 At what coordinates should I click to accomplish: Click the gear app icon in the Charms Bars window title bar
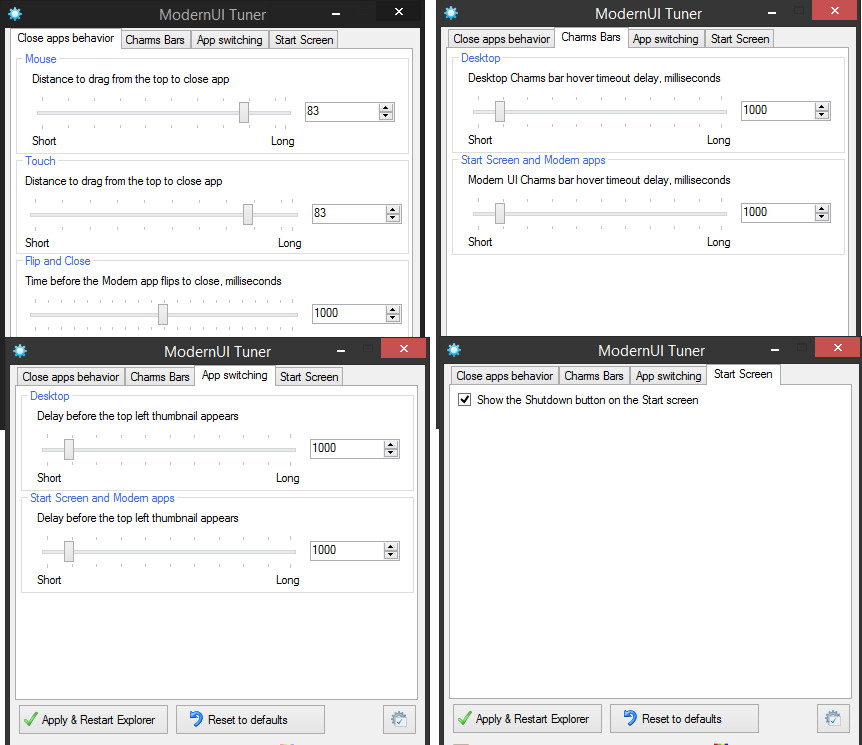pos(451,13)
